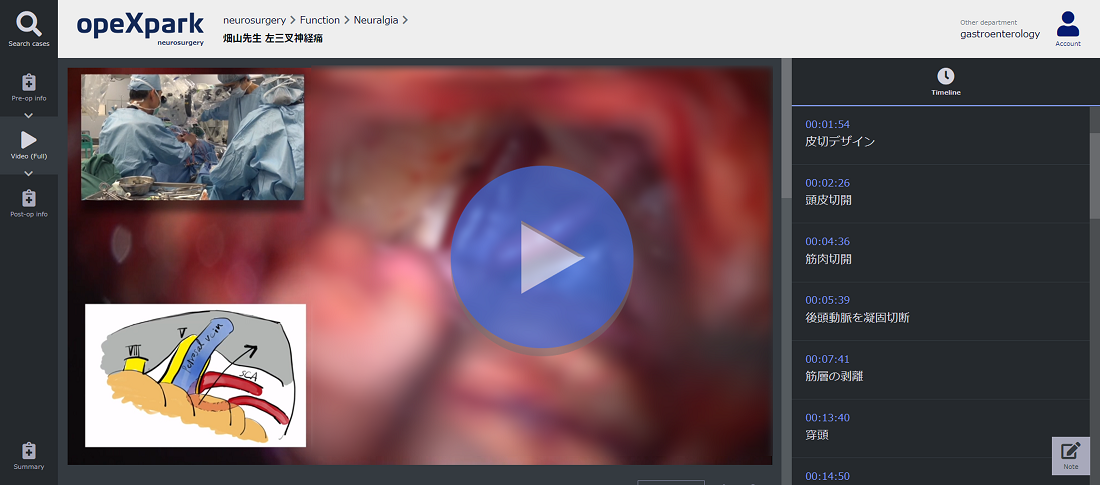This screenshot has width=1100, height=485.
Task: Jump to 00:04:36 筋肉切開 marker
Action: tap(941, 253)
